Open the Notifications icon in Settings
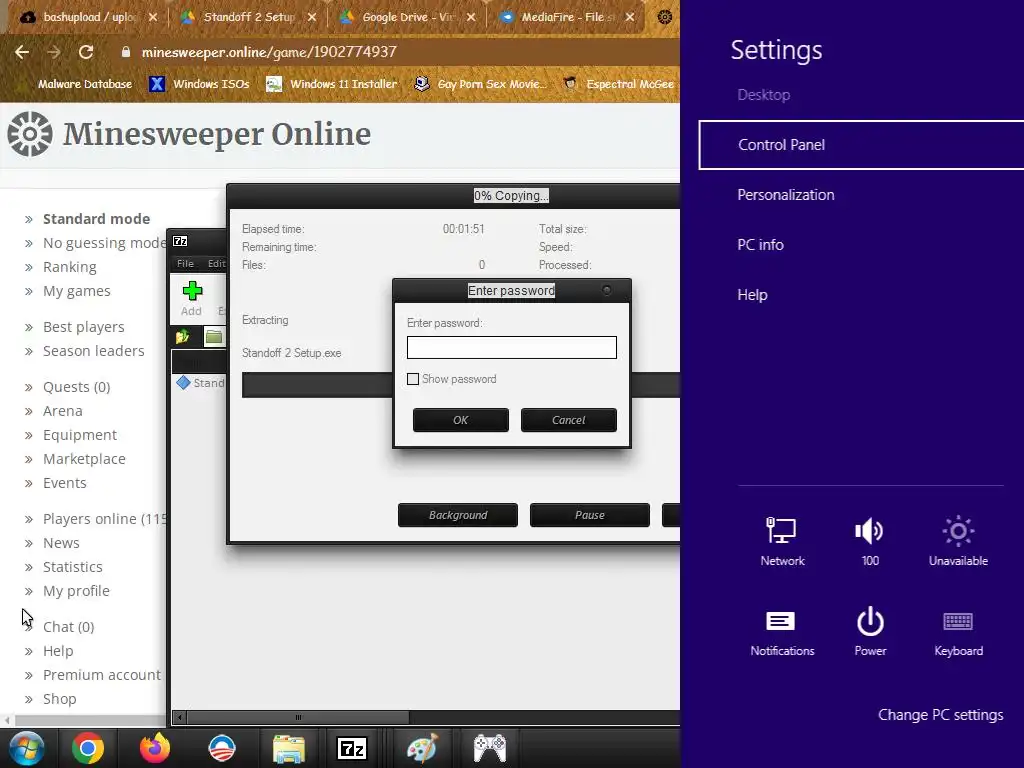 click(782, 632)
